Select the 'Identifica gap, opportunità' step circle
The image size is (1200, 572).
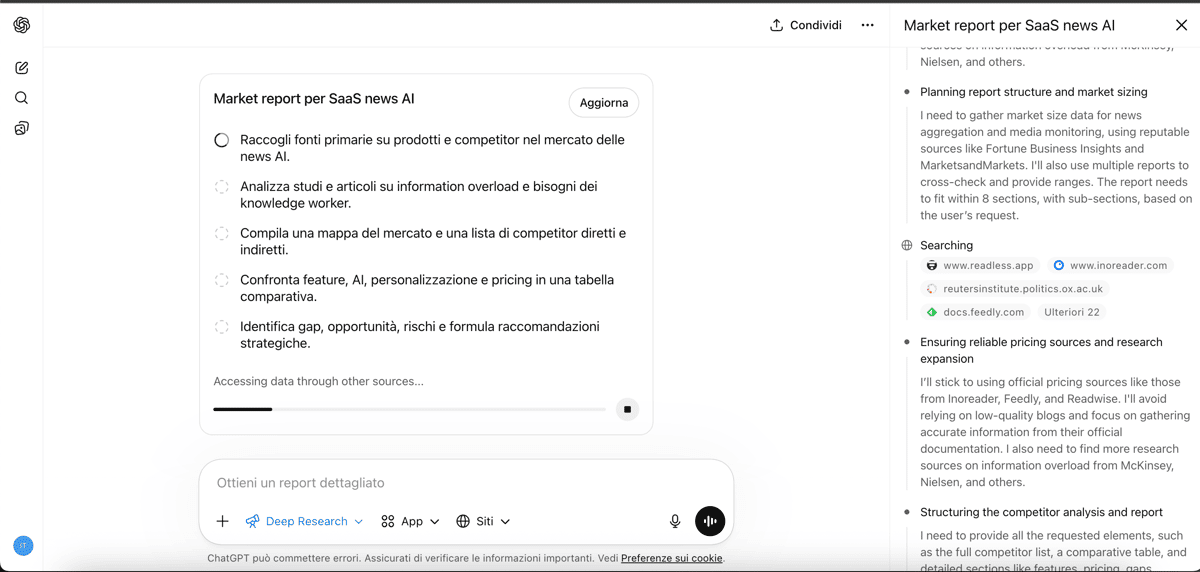[x=222, y=327]
